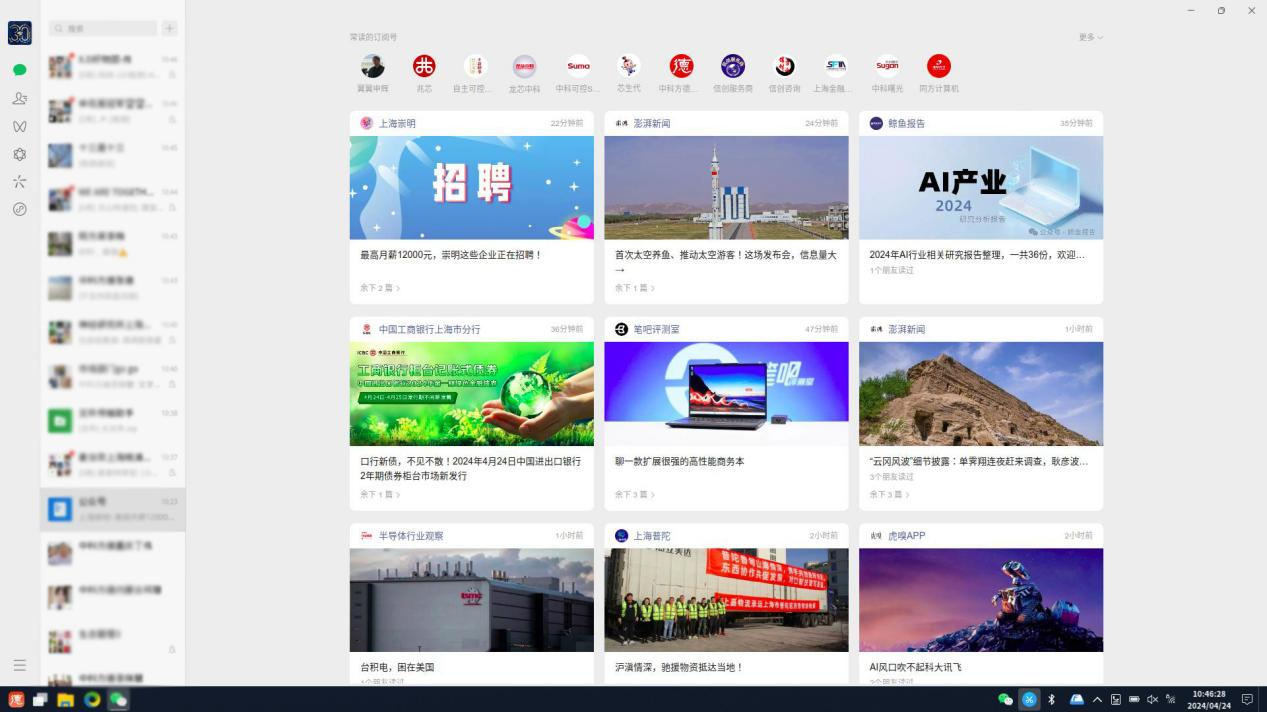Open the profile avatar in WeChat sidebar
The image size is (1267, 712).
point(19,33)
